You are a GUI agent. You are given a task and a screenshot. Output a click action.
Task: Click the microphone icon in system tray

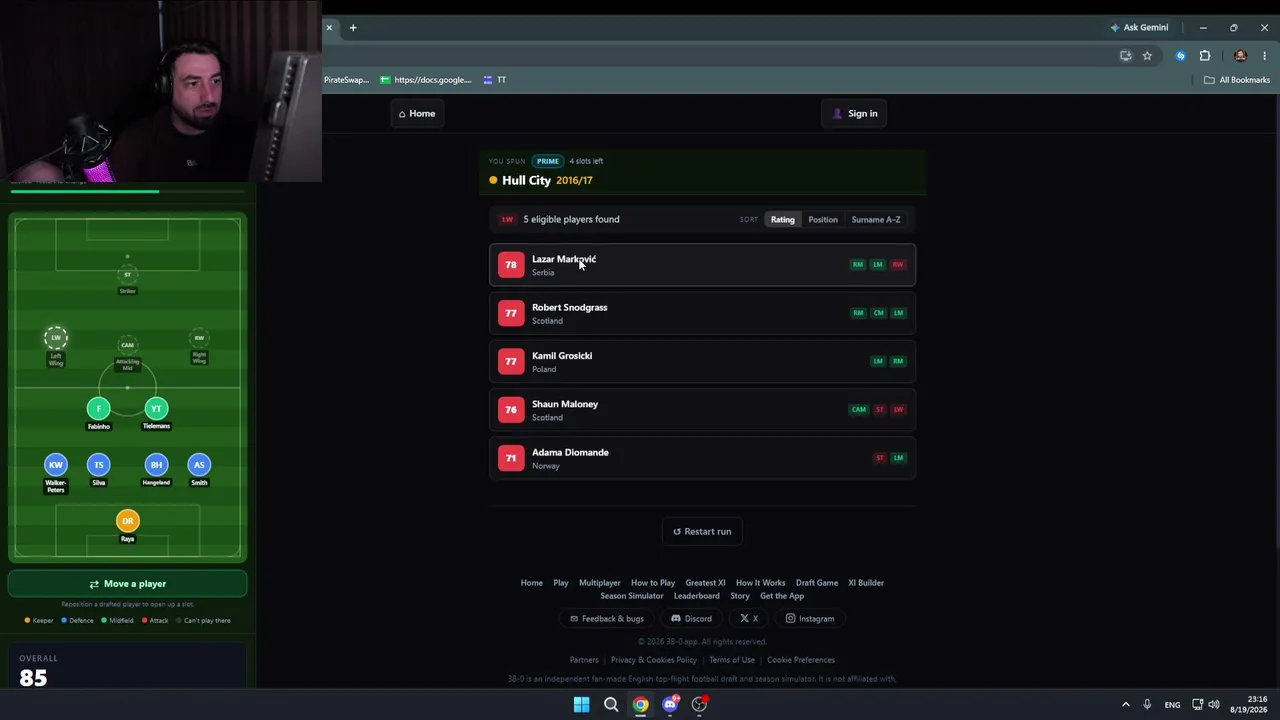click(x=1147, y=705)
